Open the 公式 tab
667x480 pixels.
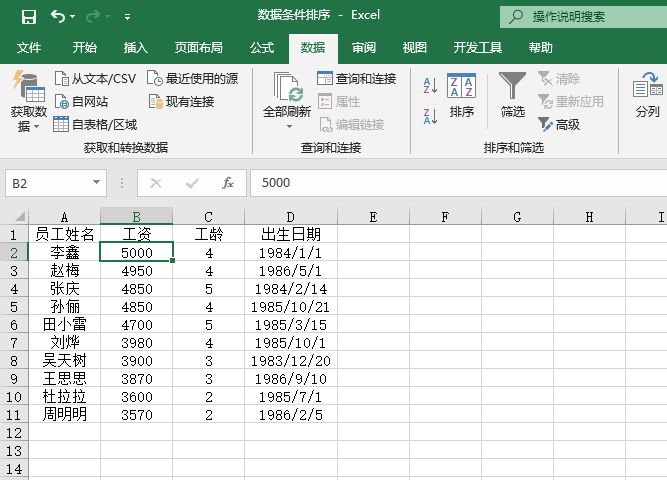tap(262, 48)
